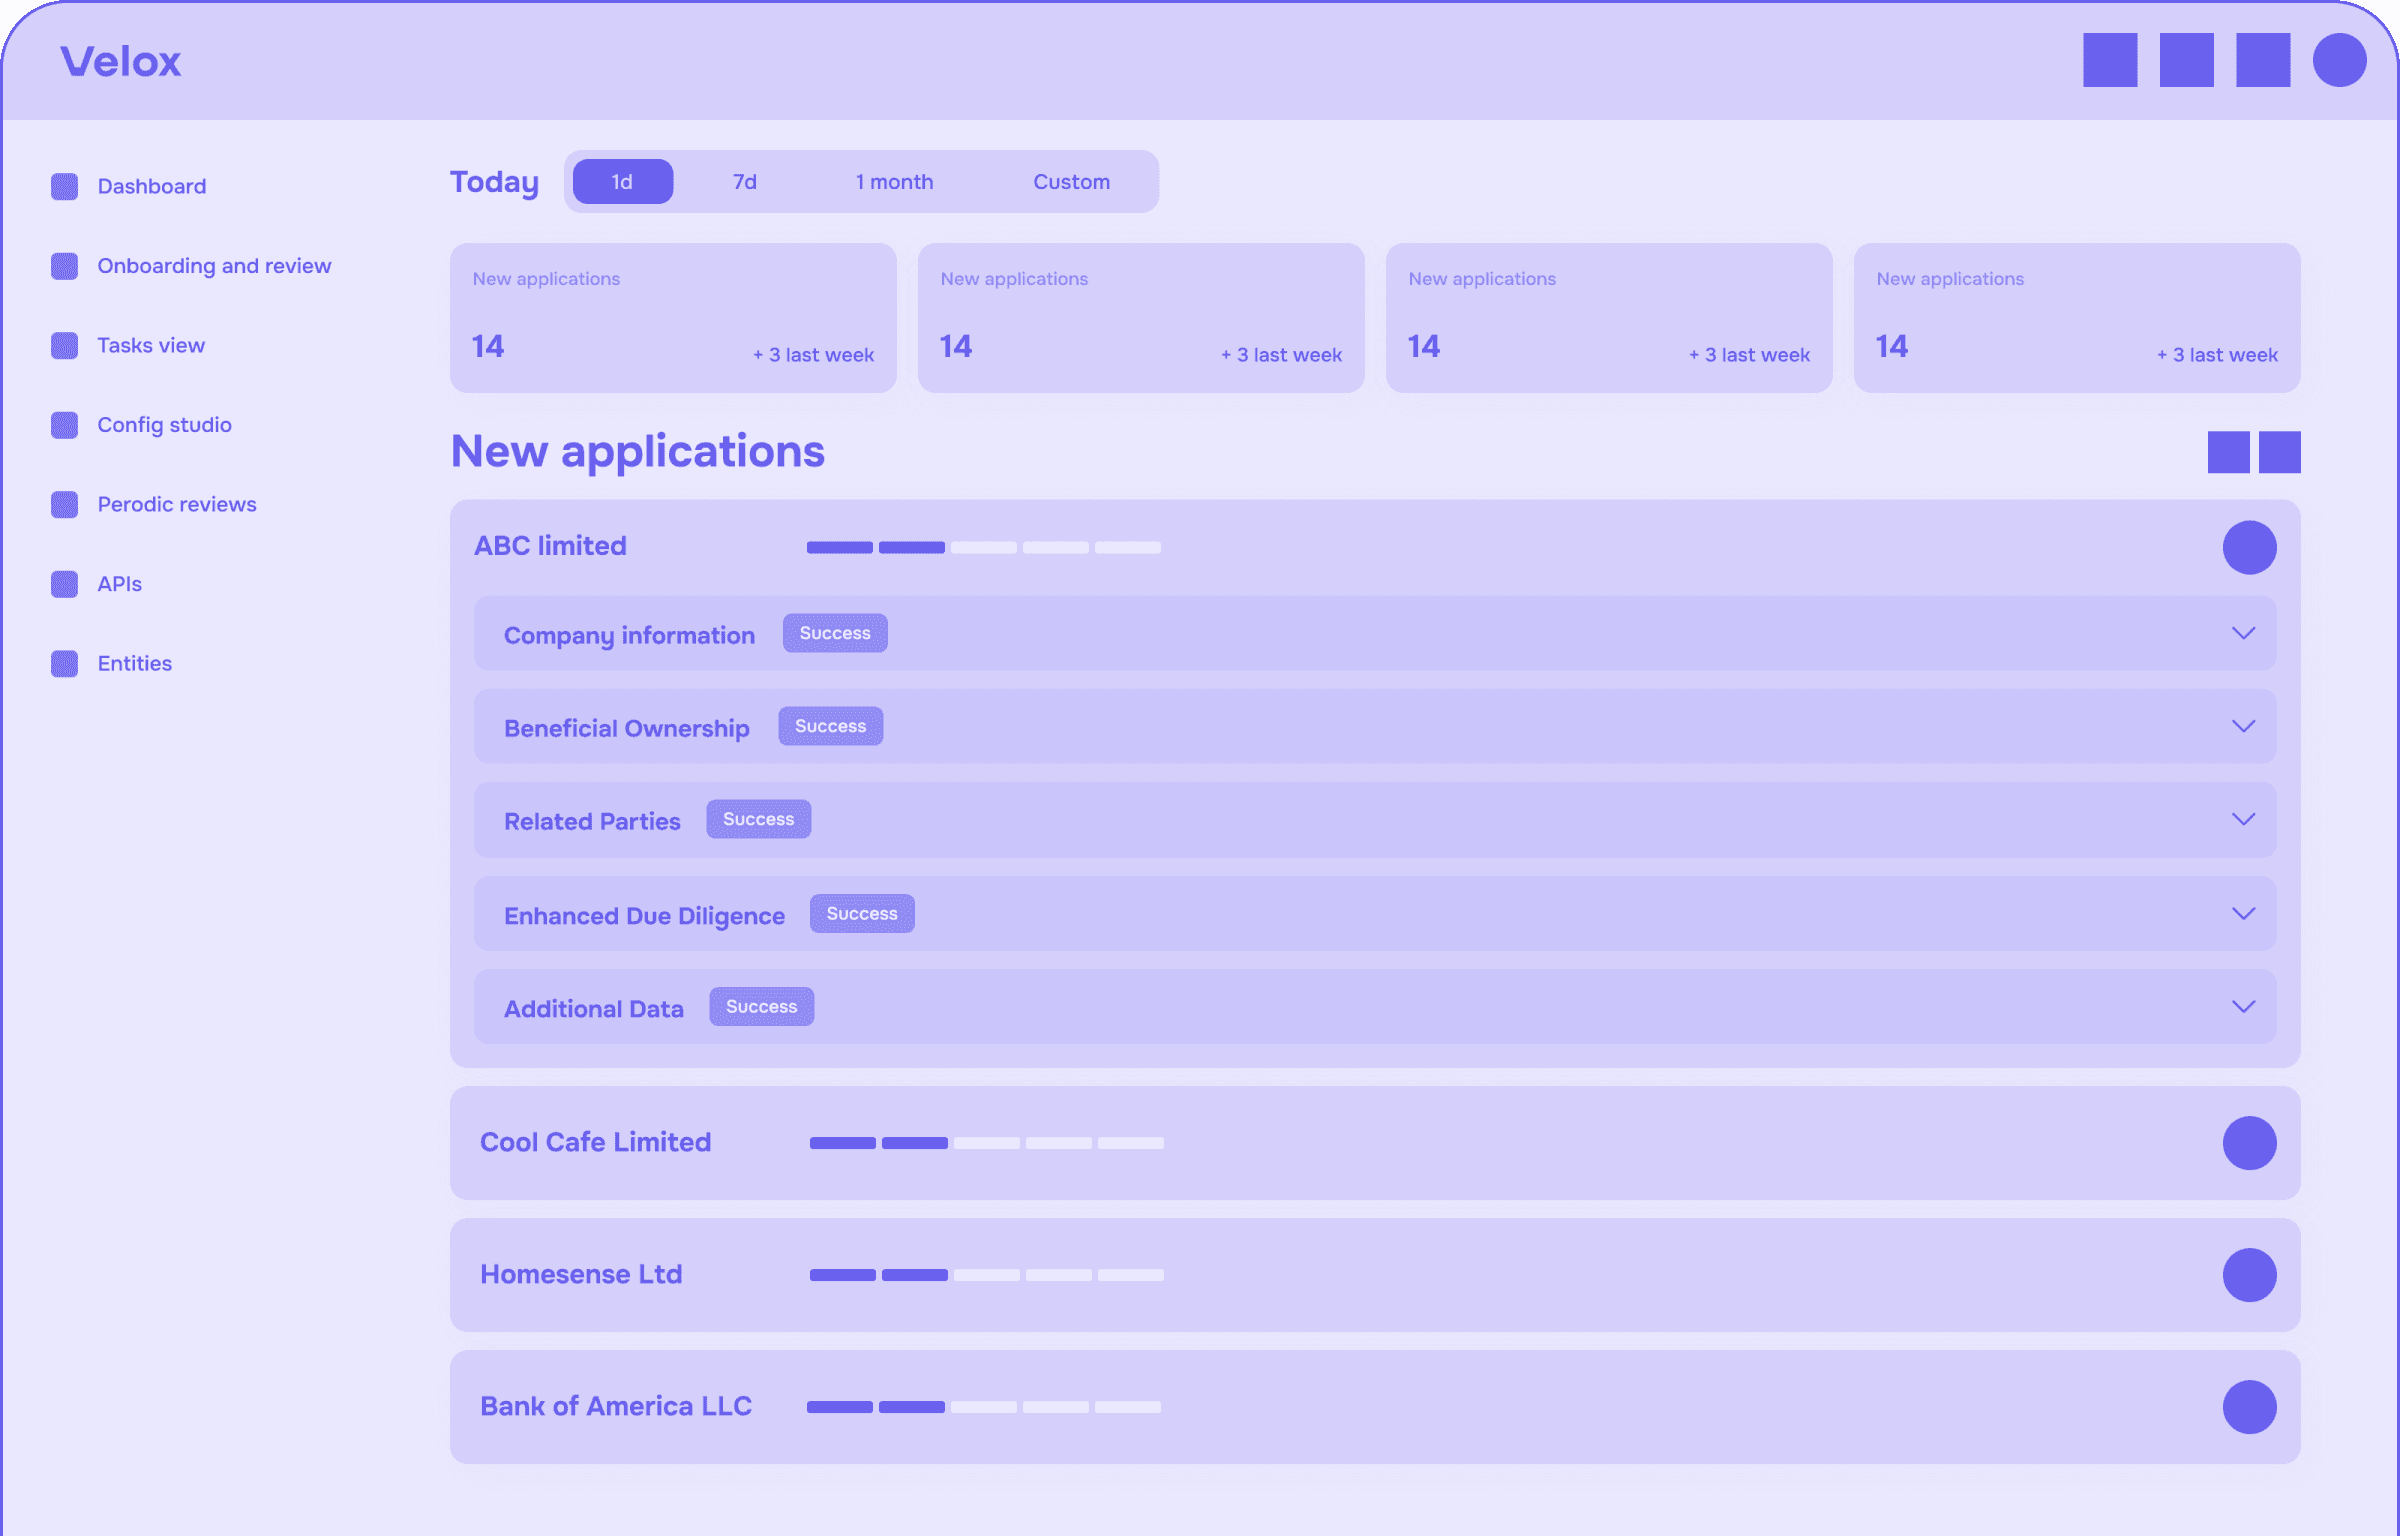The width and height of the screenshot is (2400, 1536).
Task: Click Bank of America LLC progress bar
Action: click(x=983, y=1407)
